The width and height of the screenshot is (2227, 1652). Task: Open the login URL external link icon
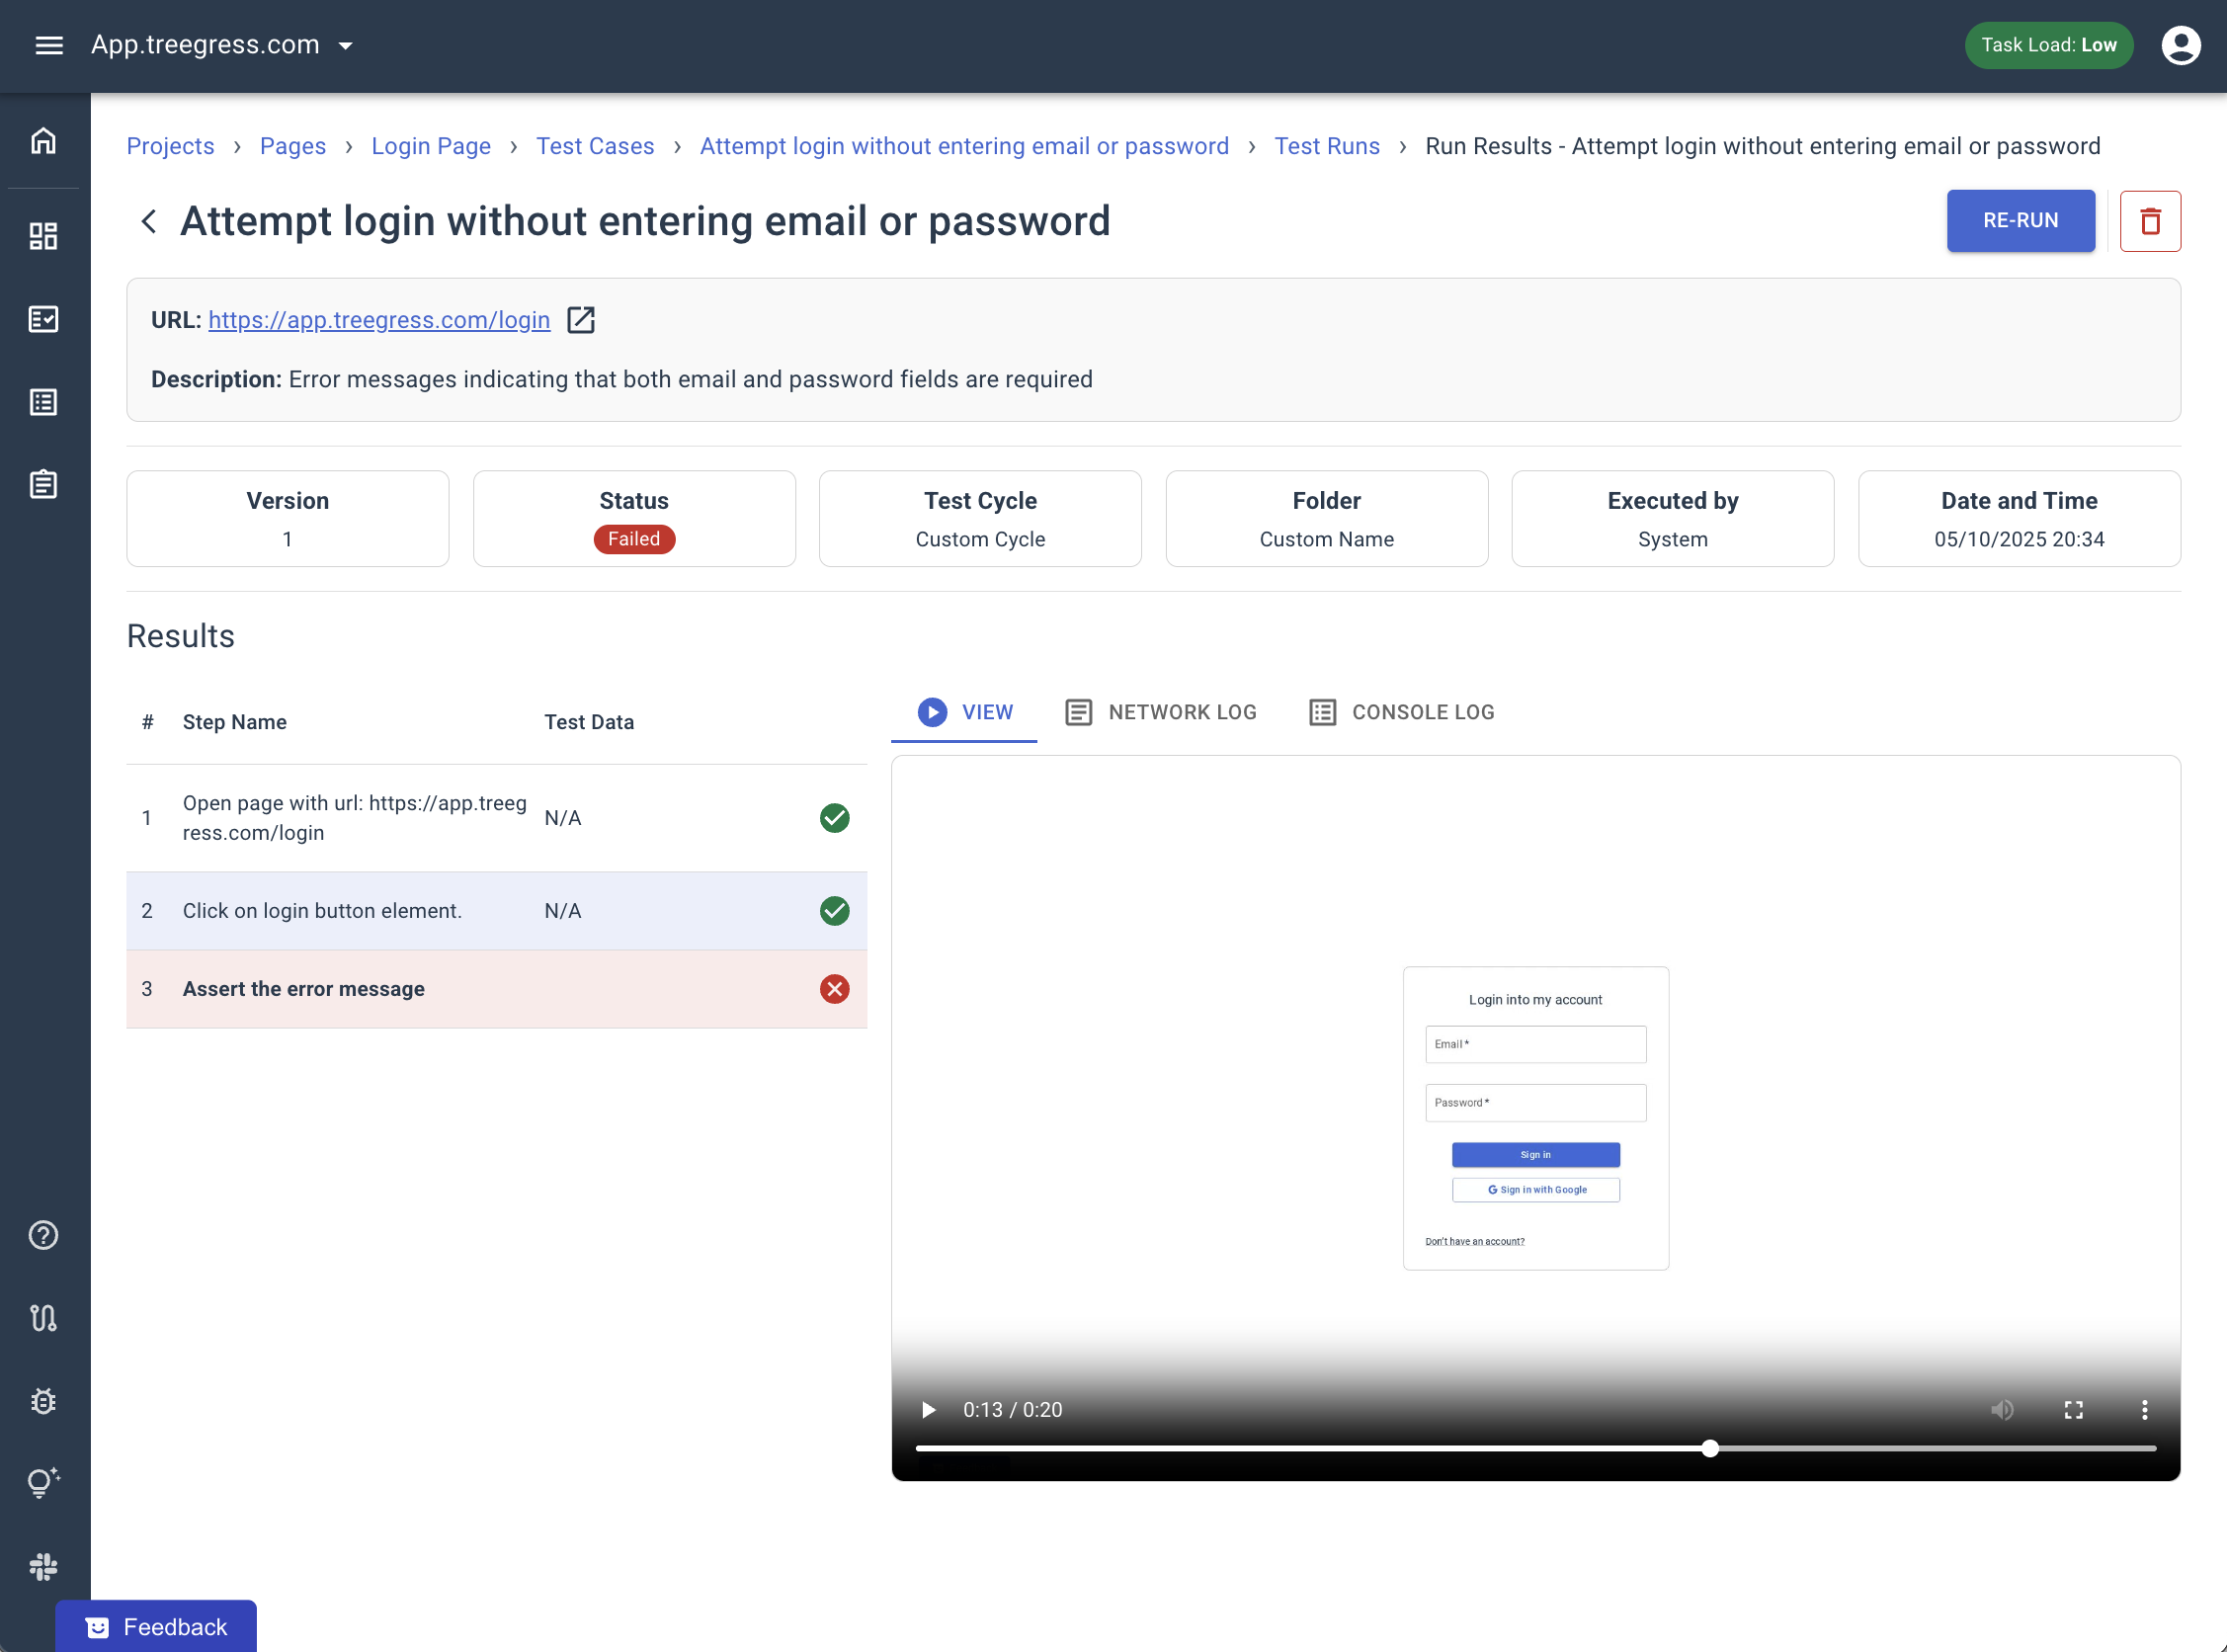pos(581,320)
